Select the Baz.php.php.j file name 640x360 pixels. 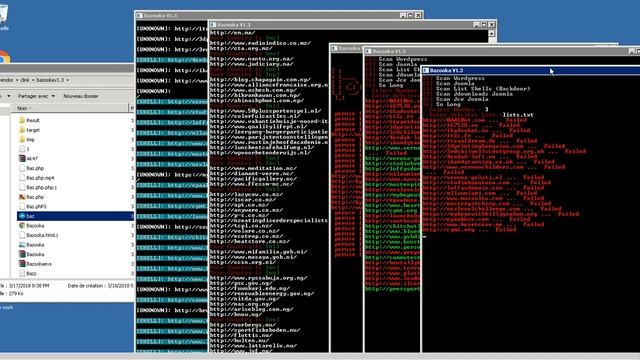[x=41, y=187]
